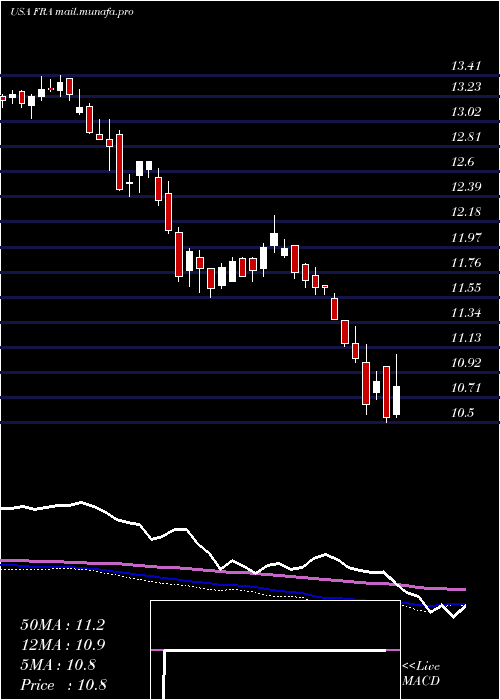Click the 50MA : 11.2 readout
Viewport: 500px width, 700px height.
pos(62,625)
